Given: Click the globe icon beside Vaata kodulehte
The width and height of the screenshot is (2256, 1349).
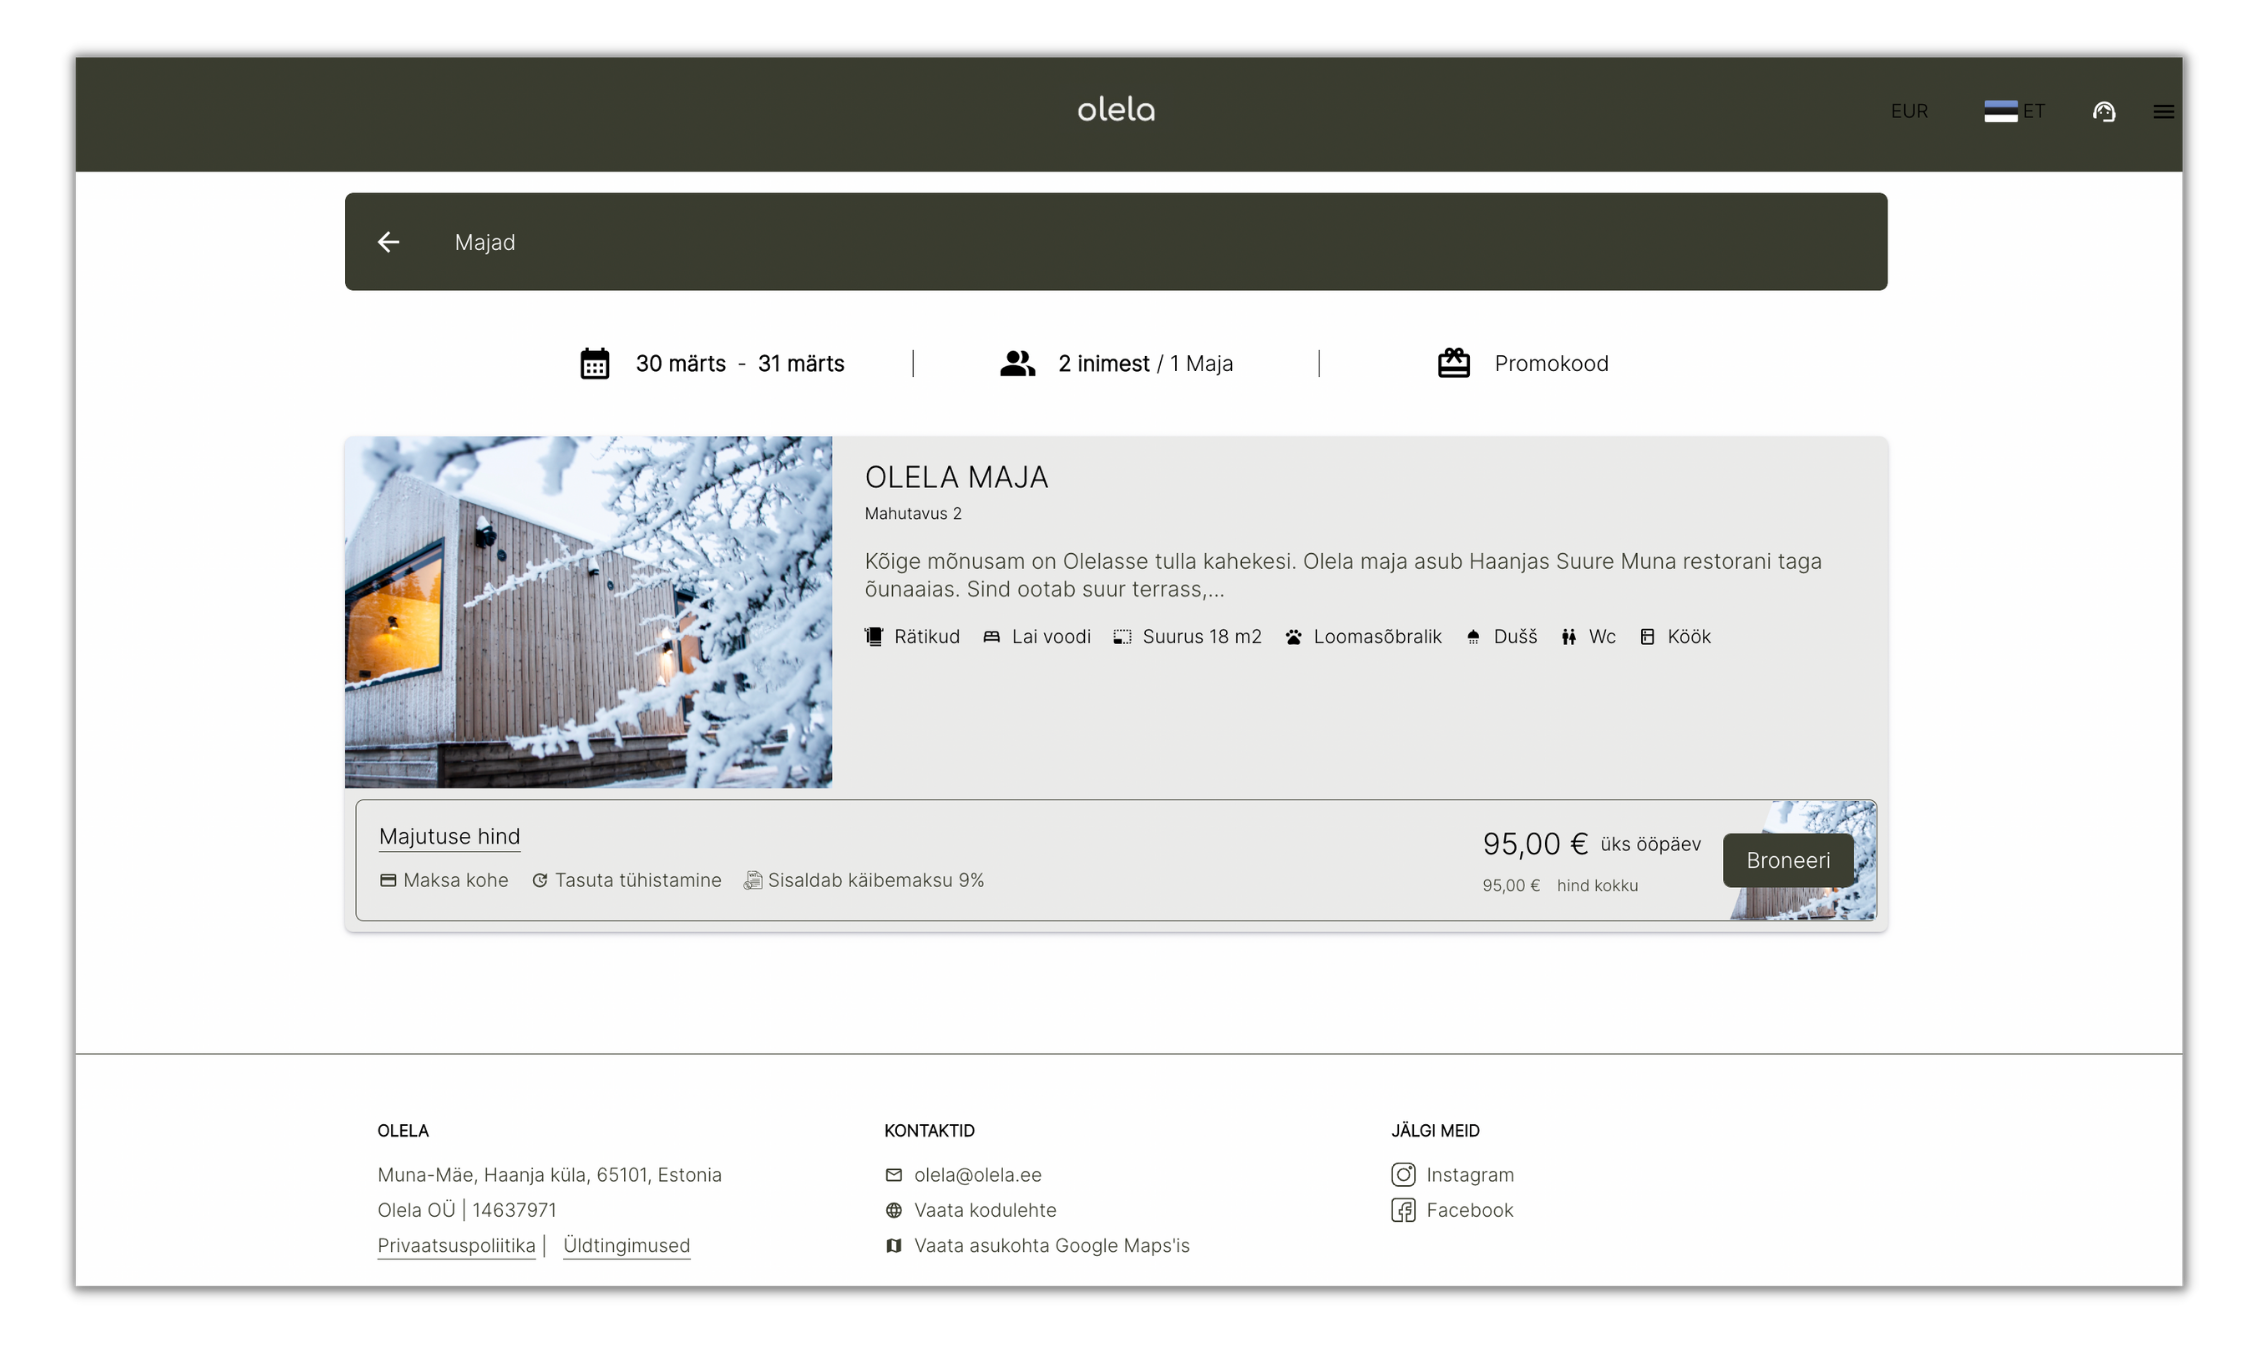Looking at the screenshot, I should click(894, 1210).
